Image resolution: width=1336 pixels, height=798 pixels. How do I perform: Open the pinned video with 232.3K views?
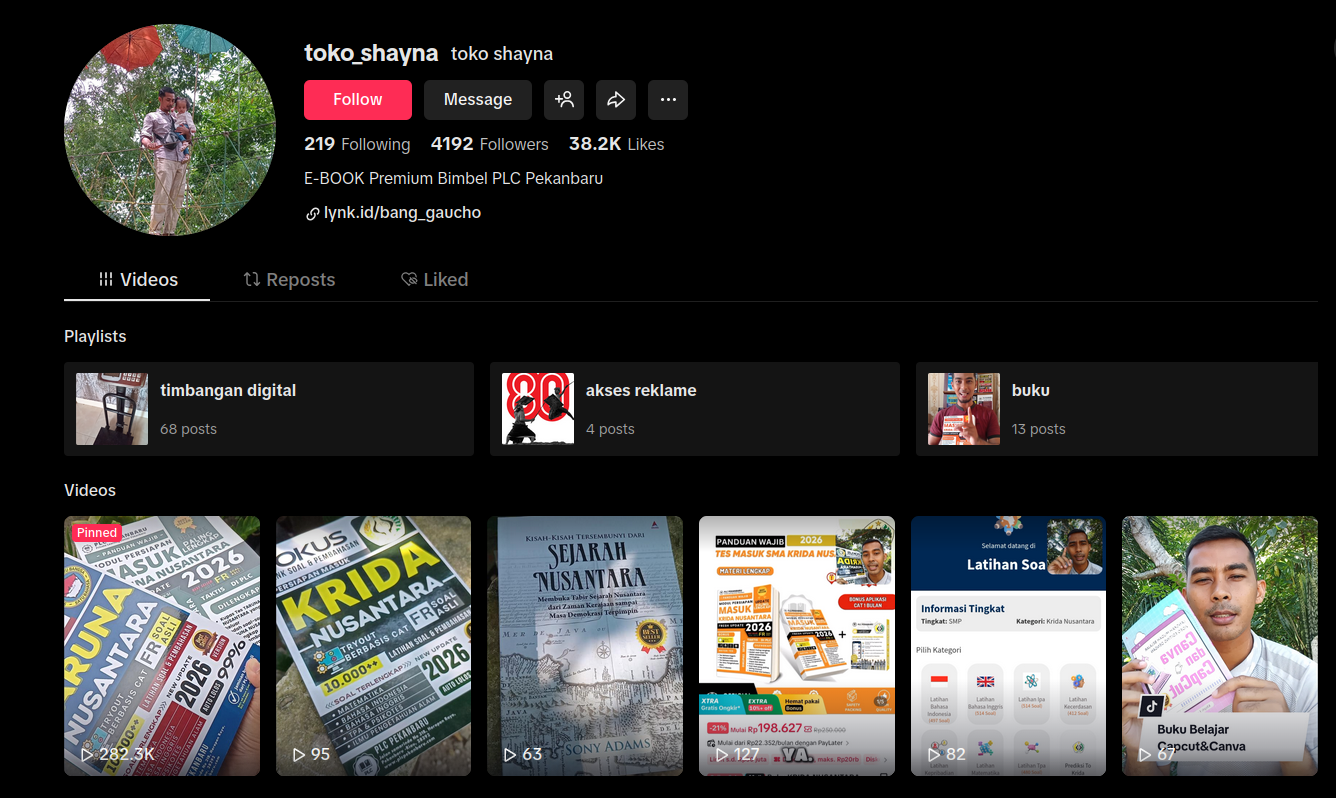(x=162, y=645)
